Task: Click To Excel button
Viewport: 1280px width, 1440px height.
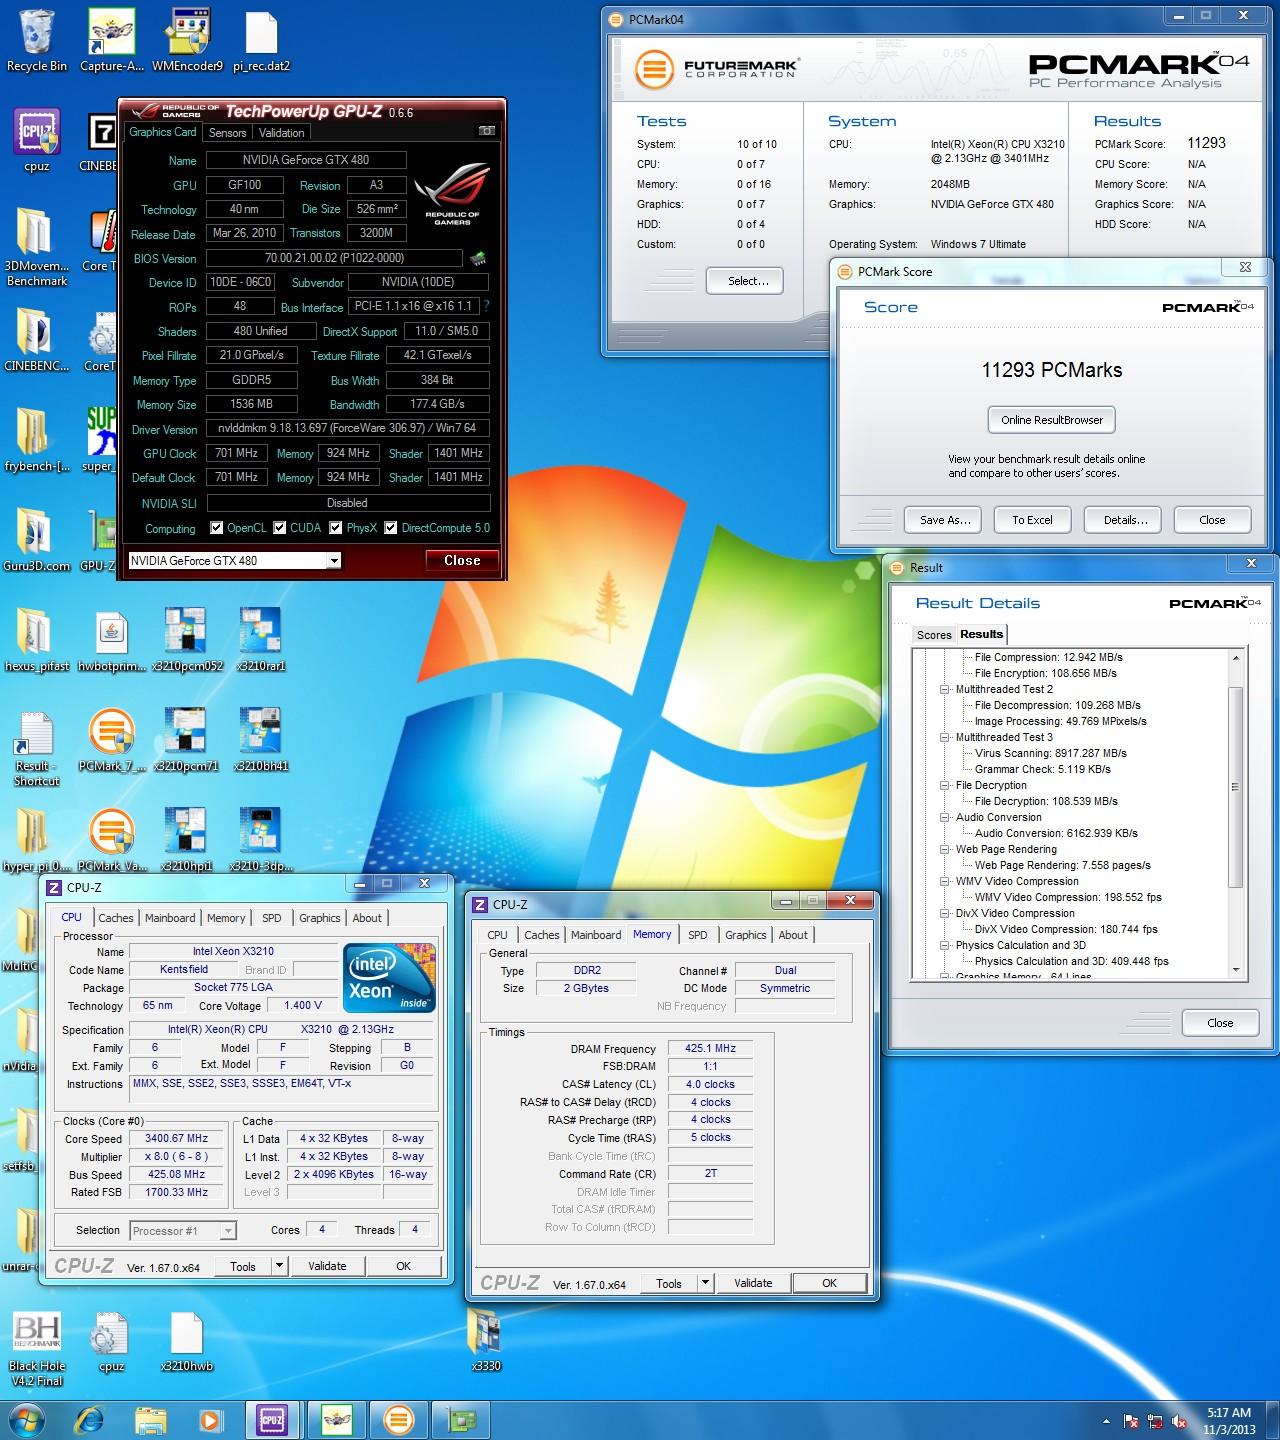Action: pos(1032,520)
